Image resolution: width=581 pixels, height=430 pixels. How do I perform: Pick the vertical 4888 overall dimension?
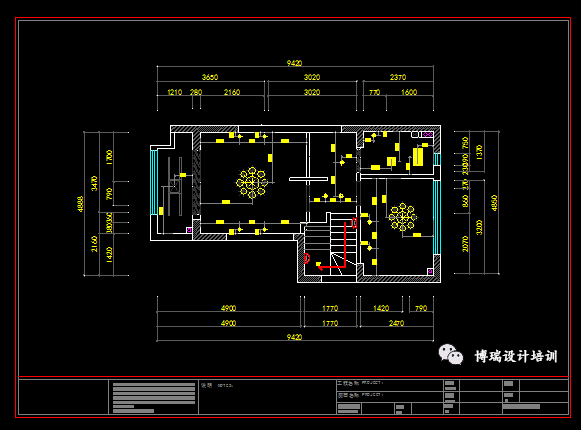pos(80,204)
